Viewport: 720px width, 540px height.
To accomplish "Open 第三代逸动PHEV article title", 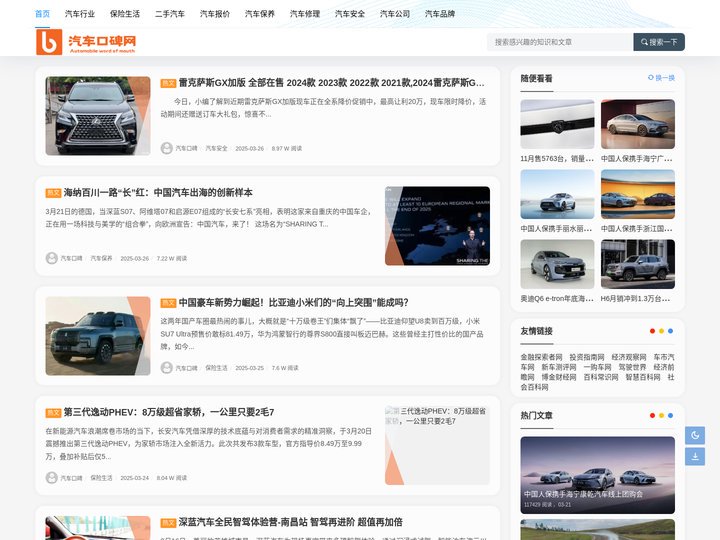I will point(169,412).
